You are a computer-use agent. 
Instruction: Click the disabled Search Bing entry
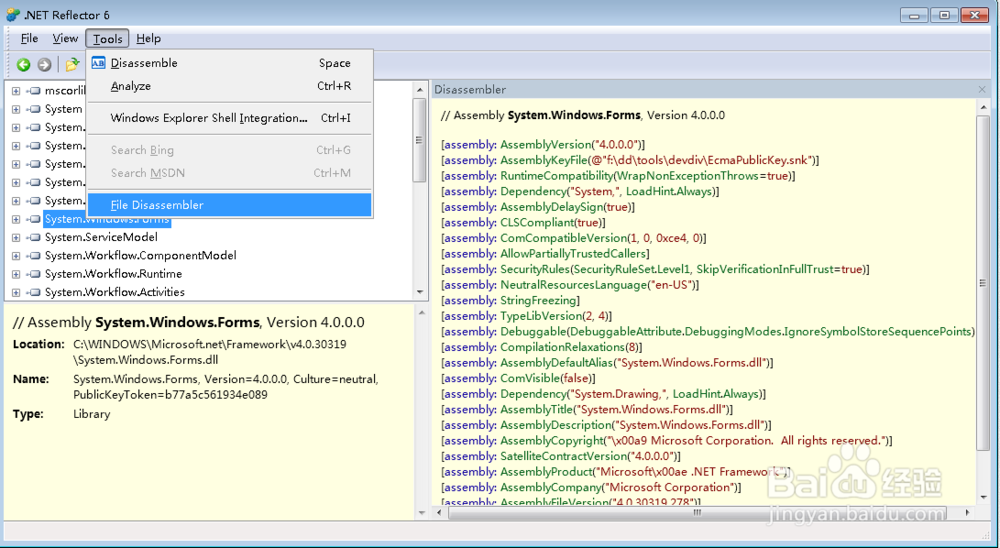click(x=230, y=150)
